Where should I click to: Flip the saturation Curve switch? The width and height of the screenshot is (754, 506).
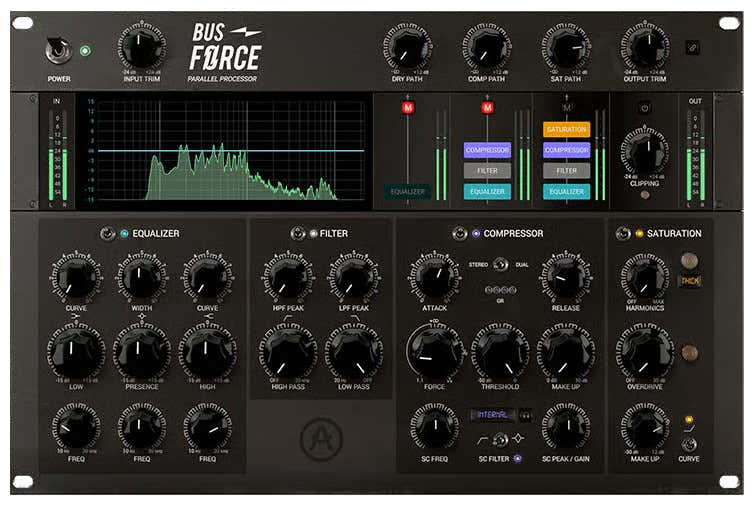(689, 443)
